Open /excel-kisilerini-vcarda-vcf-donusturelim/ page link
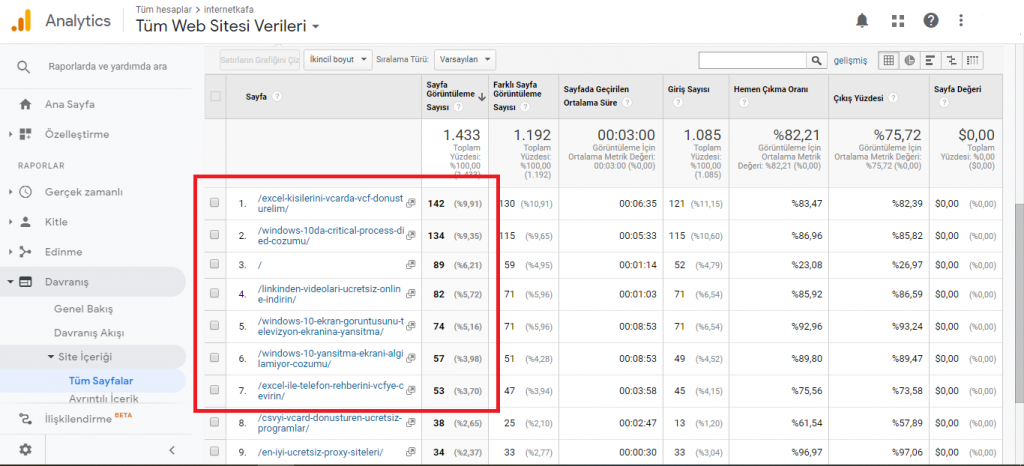The width and height of the screenshot is (1024, 466). point(330,204)
